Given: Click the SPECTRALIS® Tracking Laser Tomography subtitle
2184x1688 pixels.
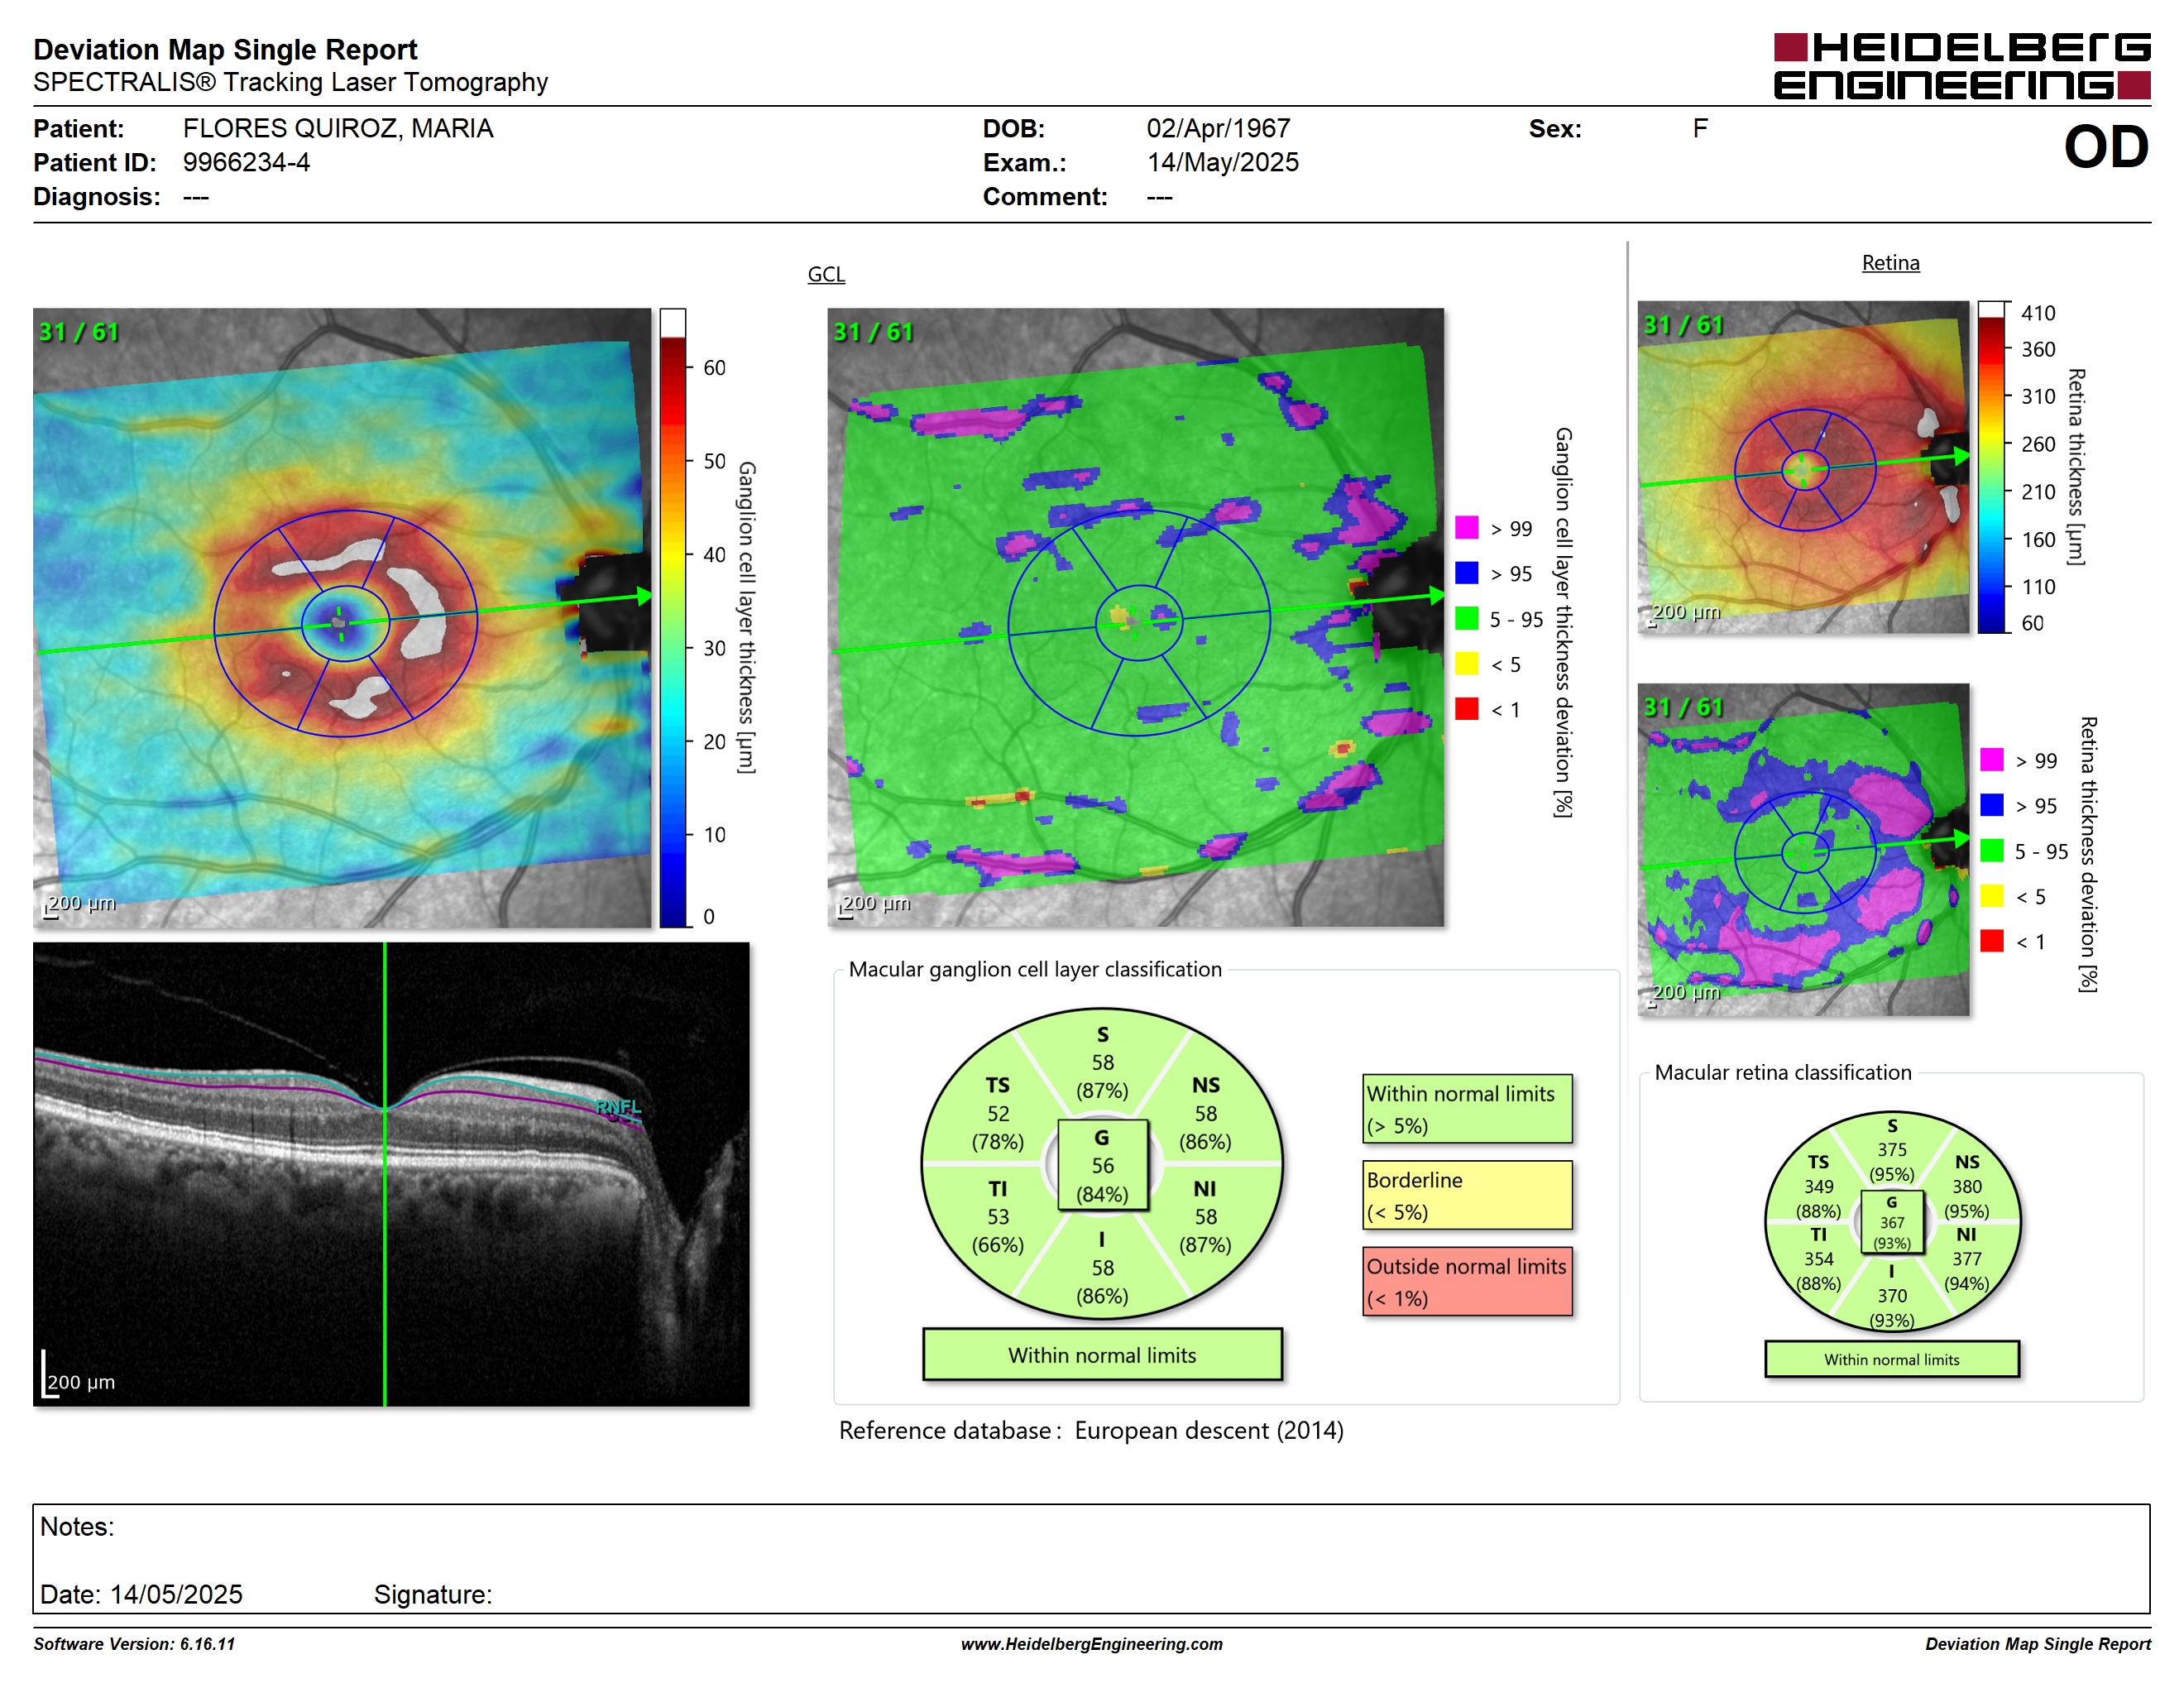Looking at the screenshot, I should (x=290, y=82).
